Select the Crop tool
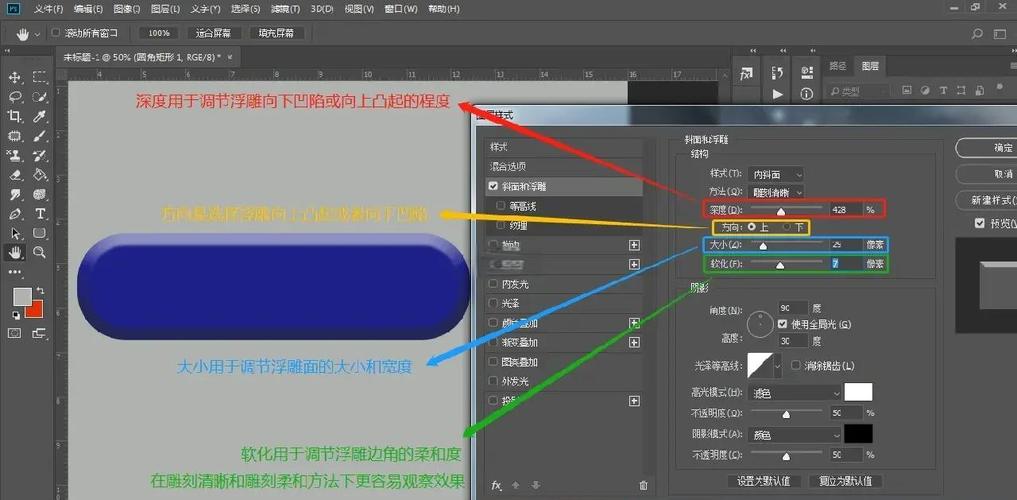 [x=14, y=116]
